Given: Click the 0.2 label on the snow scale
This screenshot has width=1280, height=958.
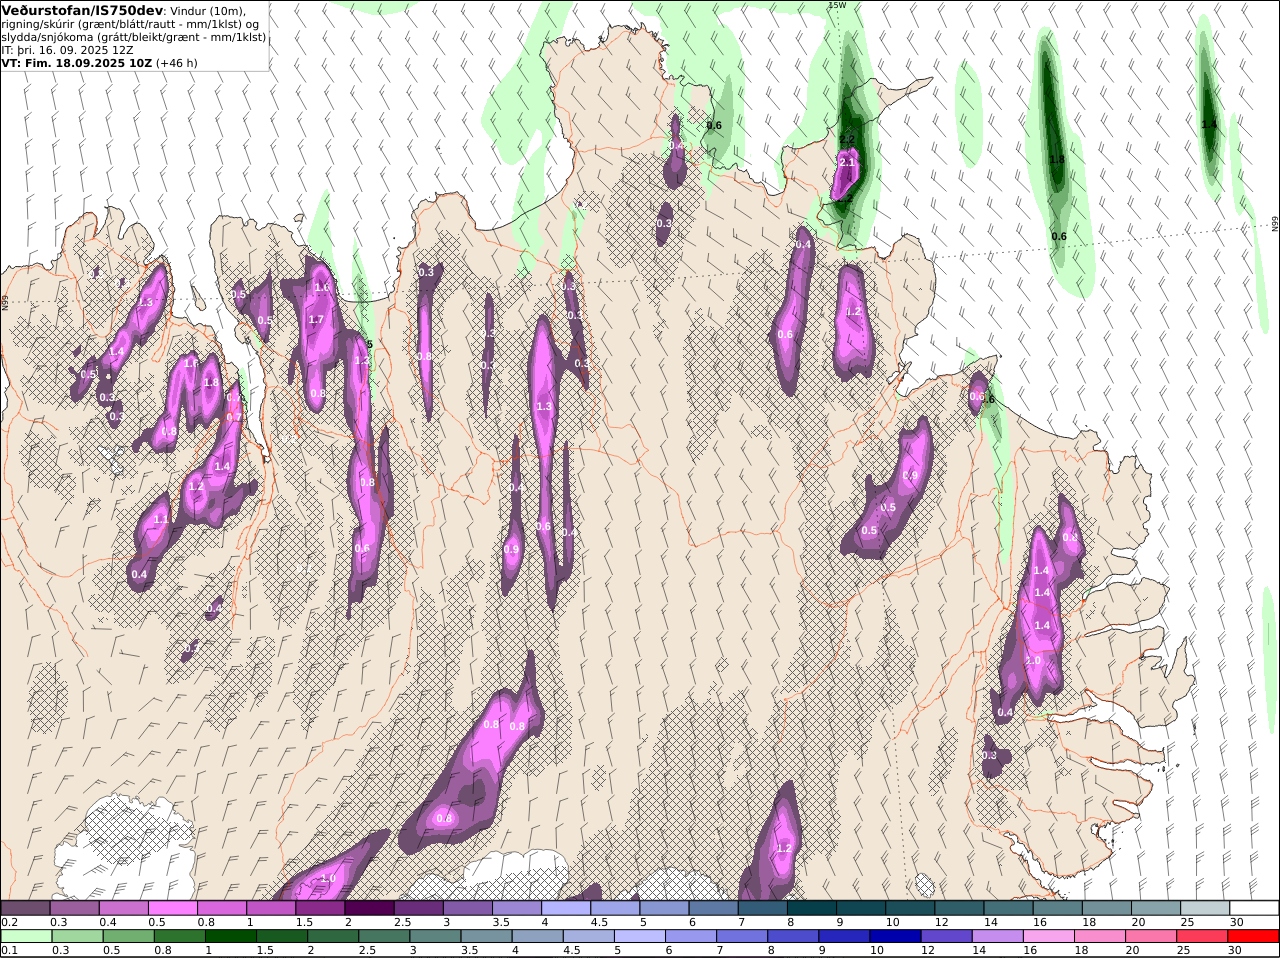Looking at the screenshot, I should coord(9,922).
